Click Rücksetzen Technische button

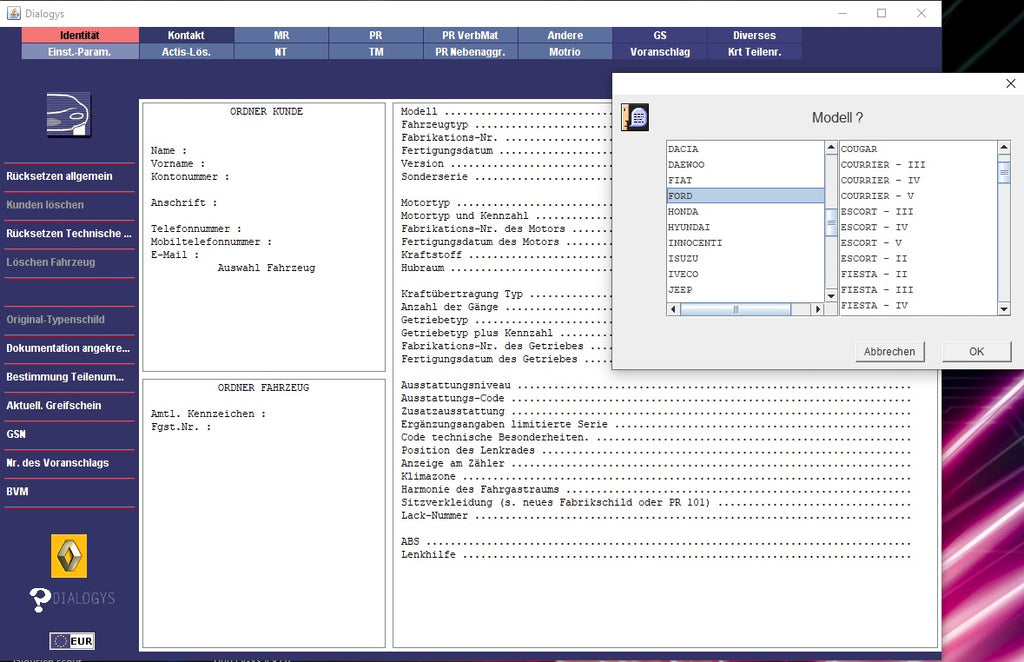tap(69, 234)
